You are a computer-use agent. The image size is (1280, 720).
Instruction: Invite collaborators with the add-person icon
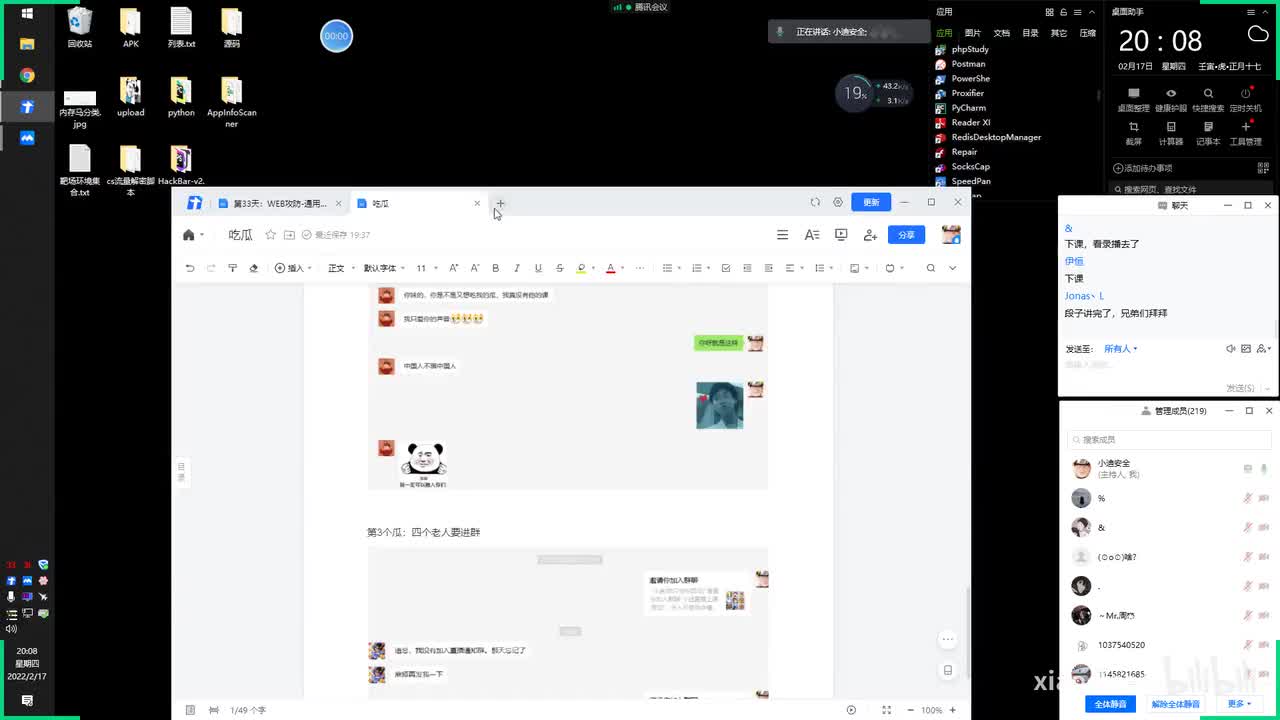pos(870,235)
